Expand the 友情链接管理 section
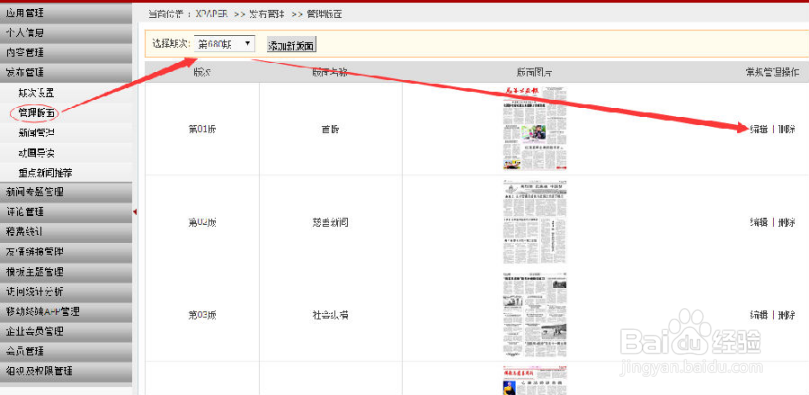 (66, 252)
